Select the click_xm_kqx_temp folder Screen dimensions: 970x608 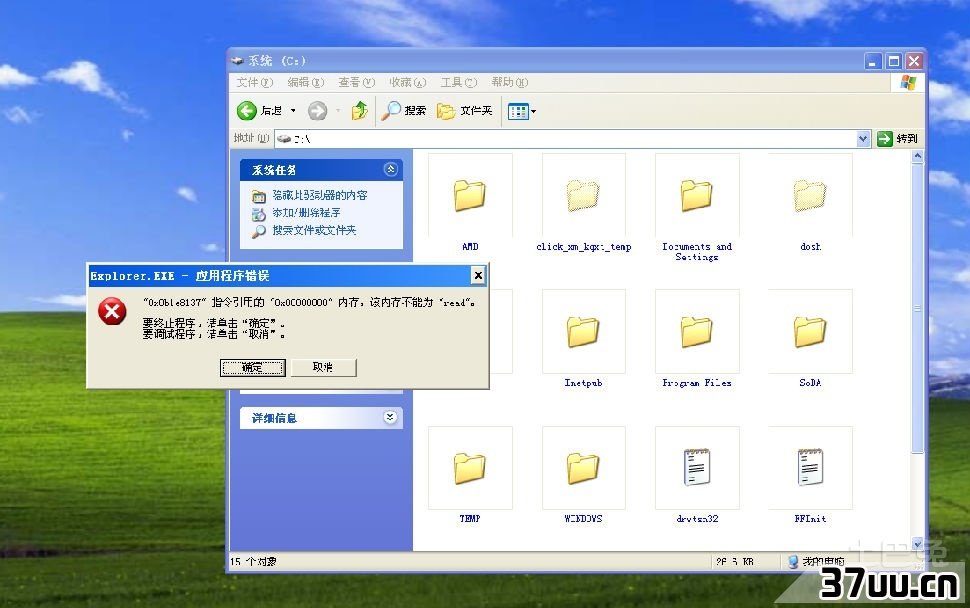(583, 195)
